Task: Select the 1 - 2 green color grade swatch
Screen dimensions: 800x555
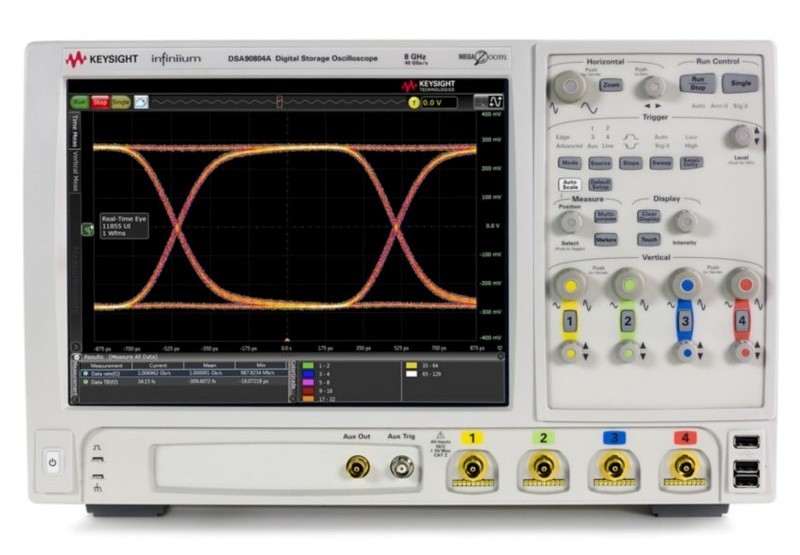Action: point(309,366)
